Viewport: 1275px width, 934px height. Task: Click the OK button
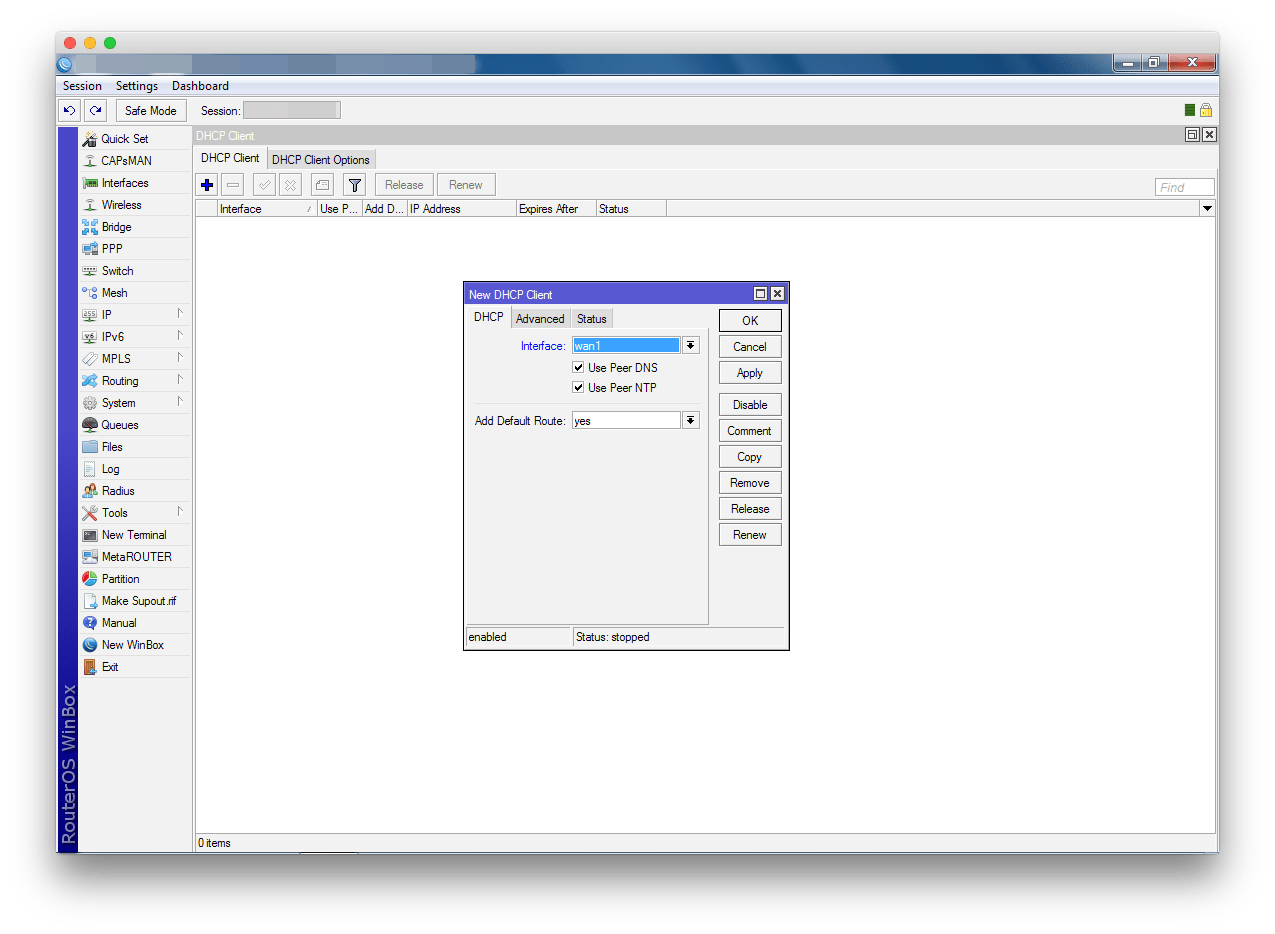[x=750, y=321]
